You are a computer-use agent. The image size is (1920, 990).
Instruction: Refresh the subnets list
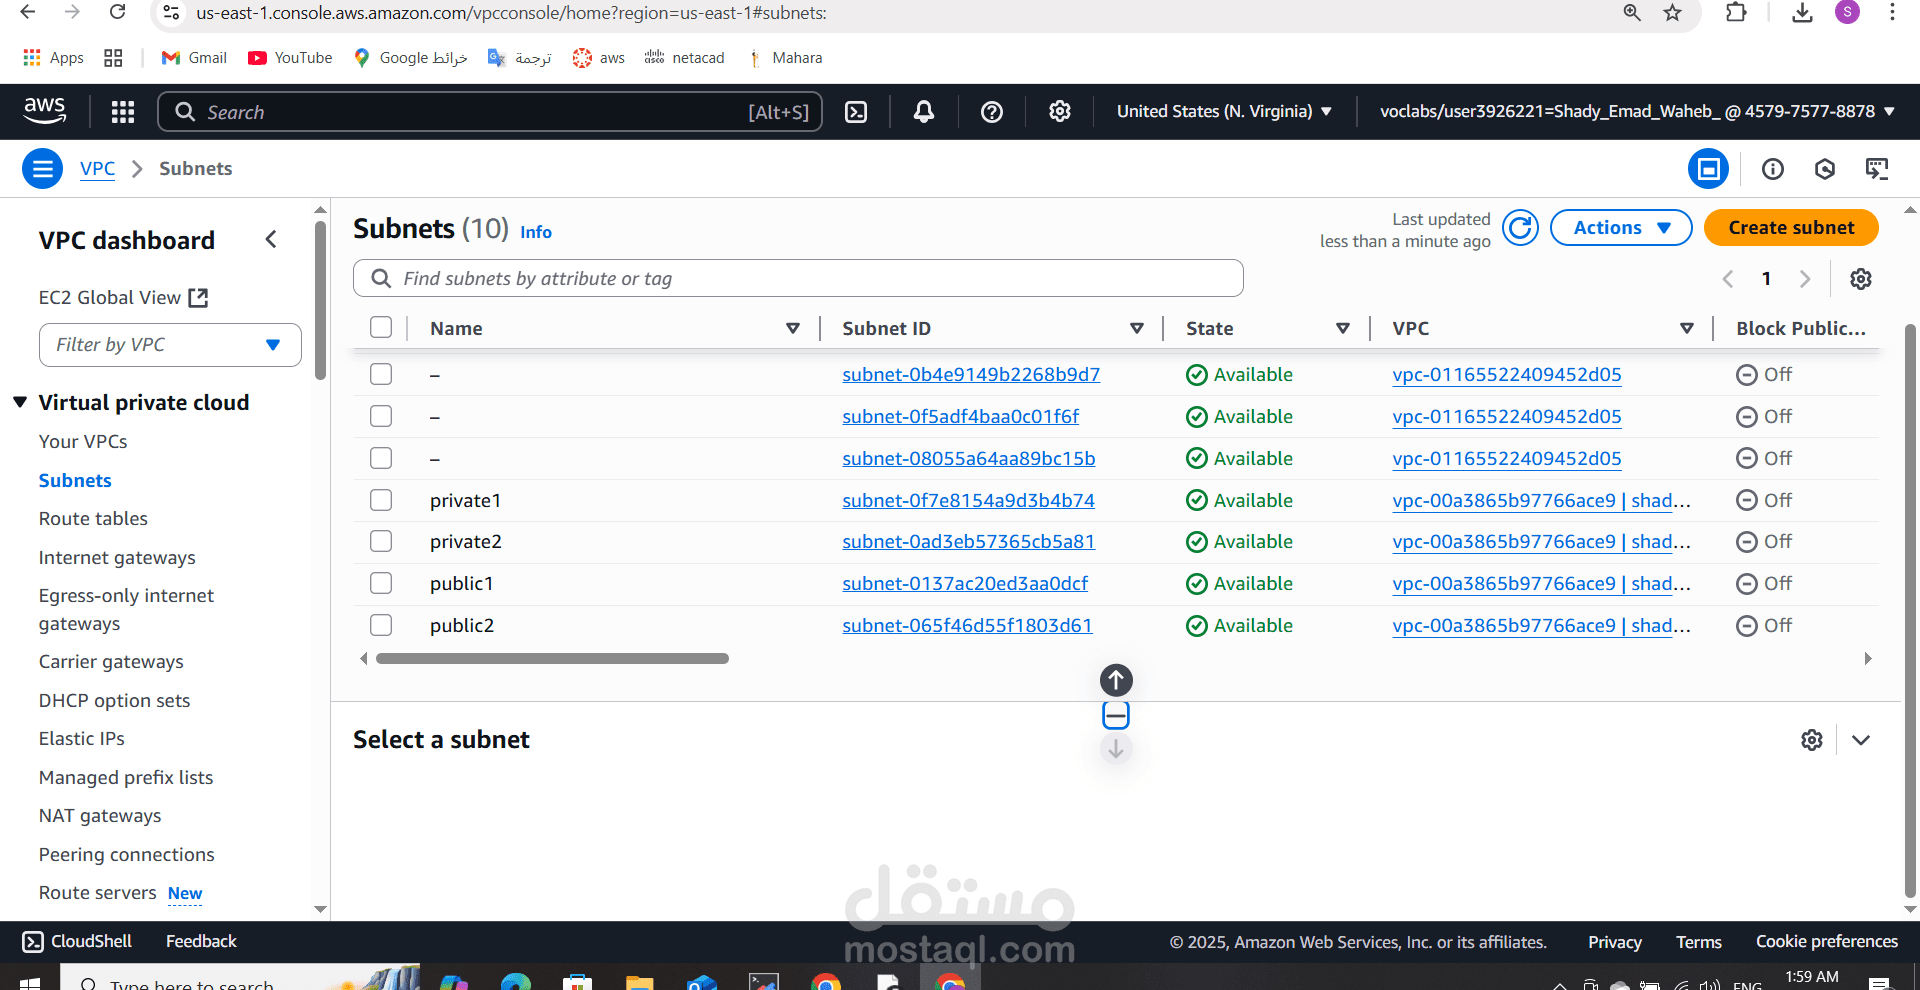pyautogui.click(x=1520, y=228)
